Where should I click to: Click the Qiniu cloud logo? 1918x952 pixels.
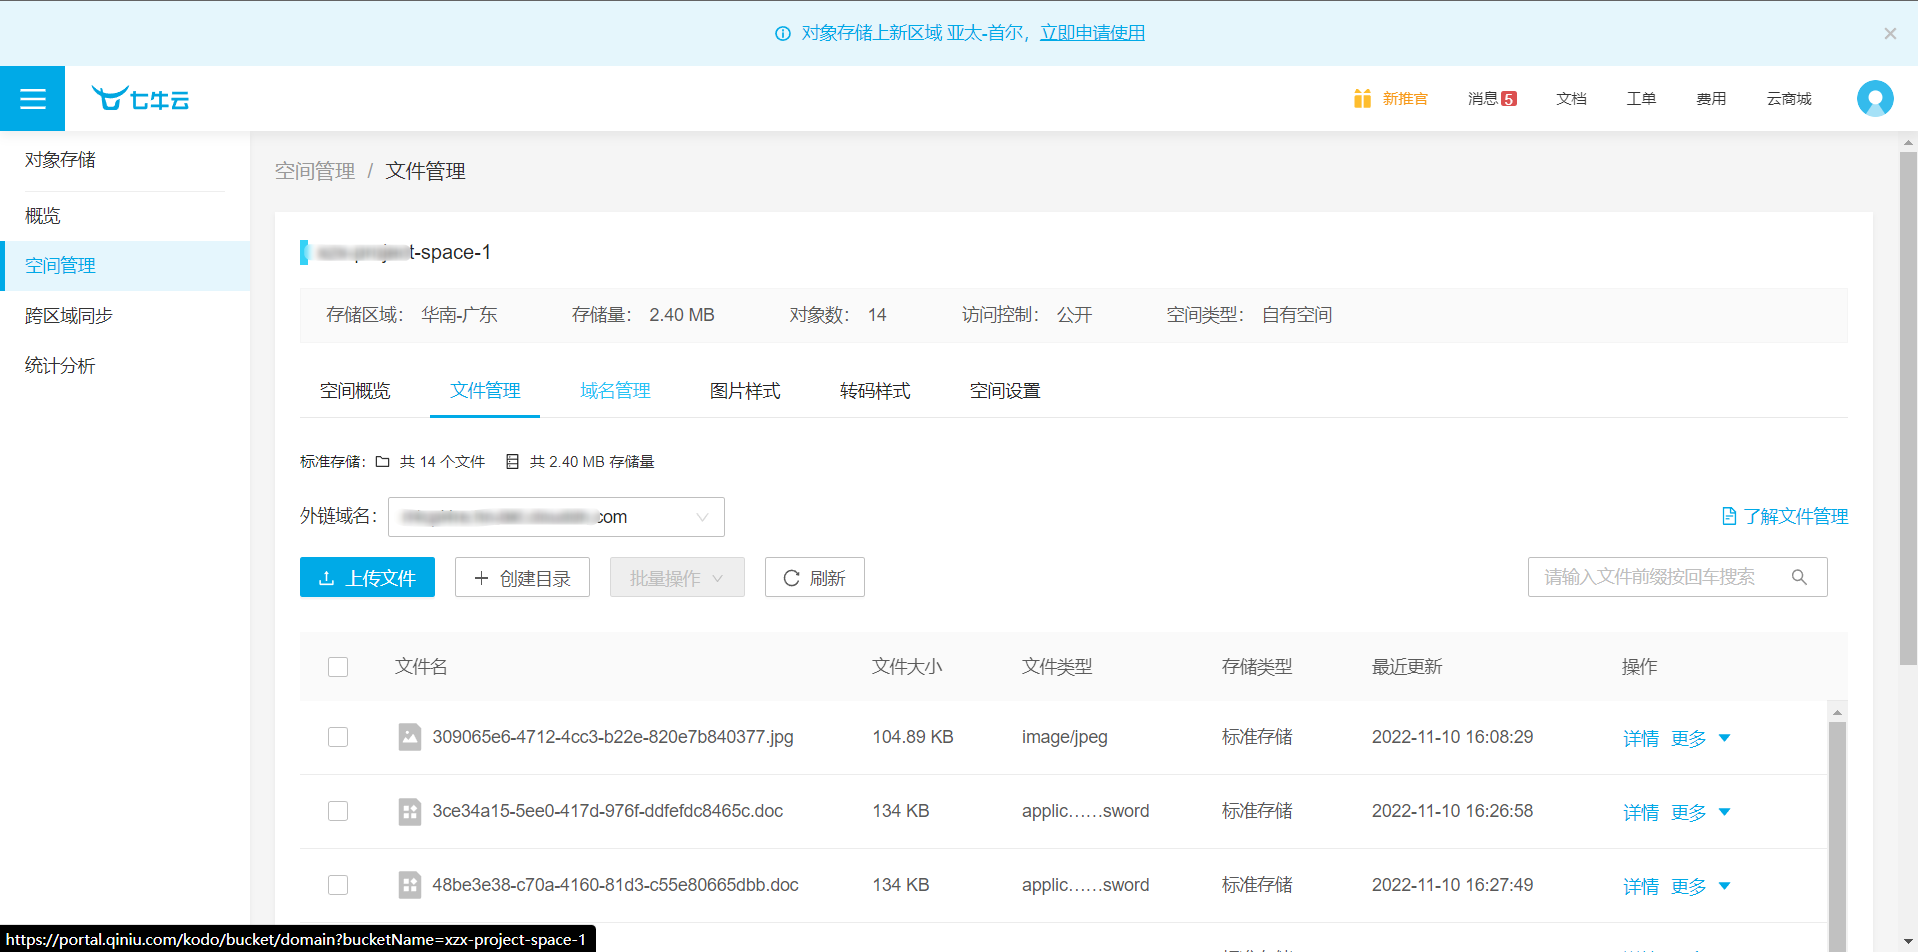[x=140, y=98]
